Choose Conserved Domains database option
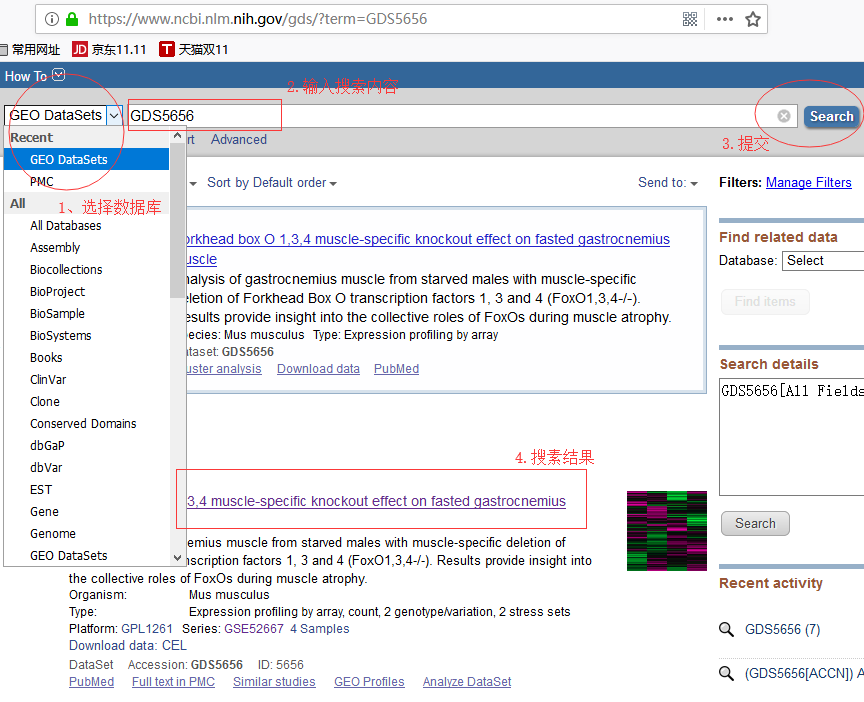This screenshot has width=864, height=702. point(87,424)
